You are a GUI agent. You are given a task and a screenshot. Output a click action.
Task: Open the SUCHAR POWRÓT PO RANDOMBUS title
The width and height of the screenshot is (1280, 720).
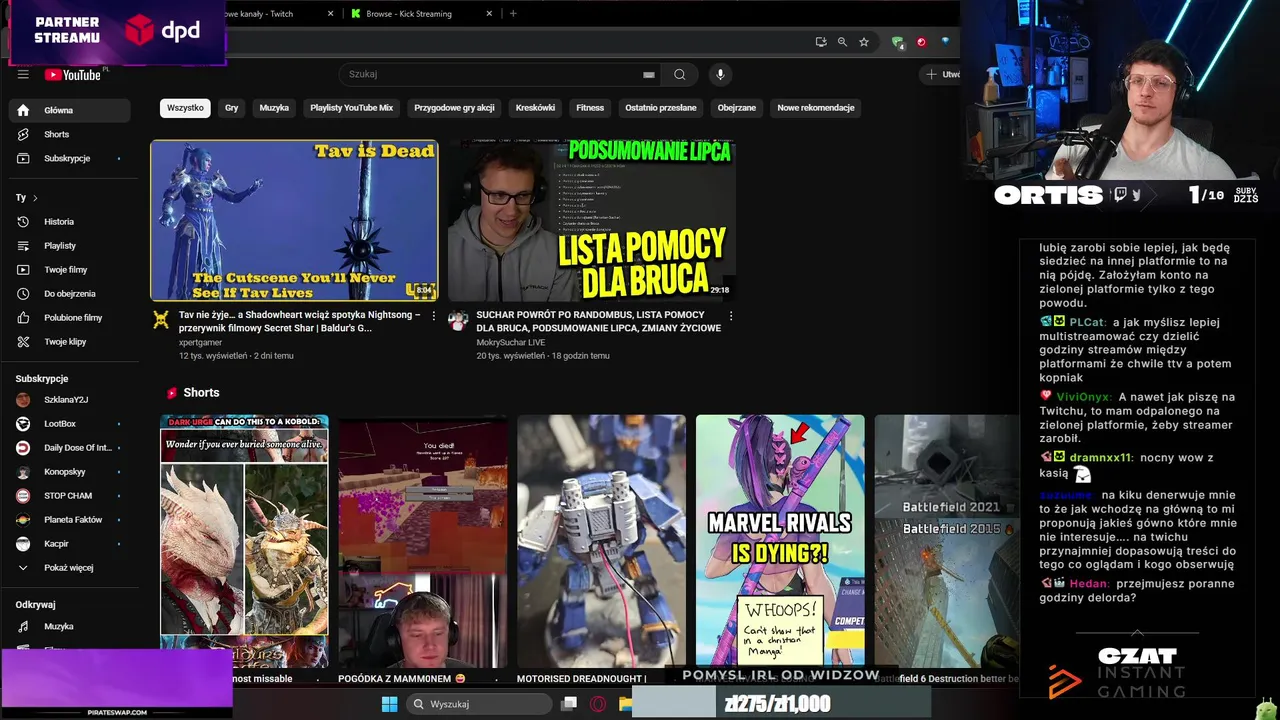598,321
